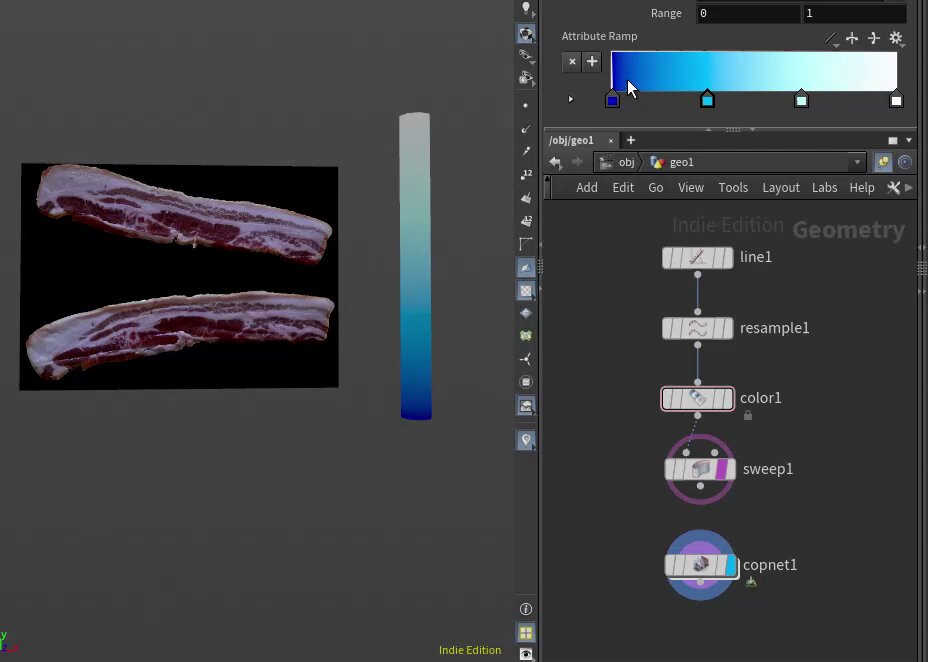Image resolution: width=928 pixels, height=662 pixels.
Task: Add a new ramp point button
Action: pos(592,62)
